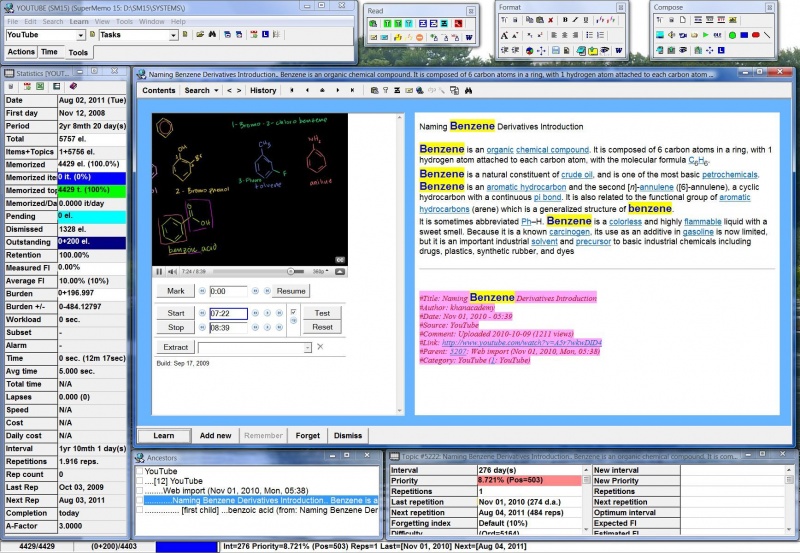Click the Add new button
This screenshot has height=553, width=800.
point(215,436)
